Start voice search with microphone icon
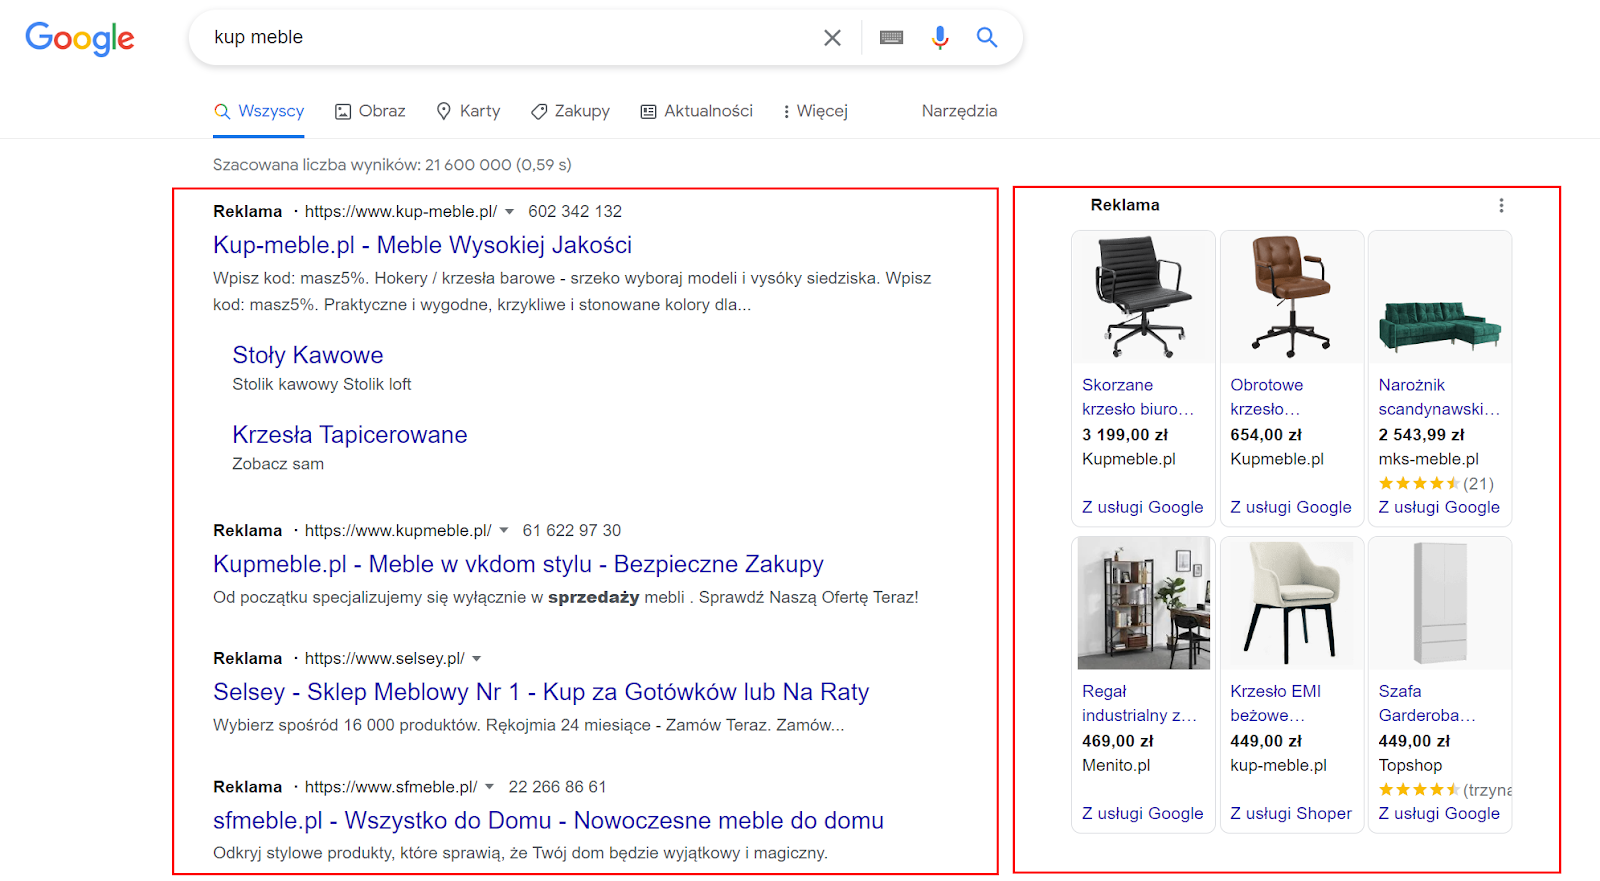The width and height of the screenshot is (1600, 881). [x=940, y=38]
